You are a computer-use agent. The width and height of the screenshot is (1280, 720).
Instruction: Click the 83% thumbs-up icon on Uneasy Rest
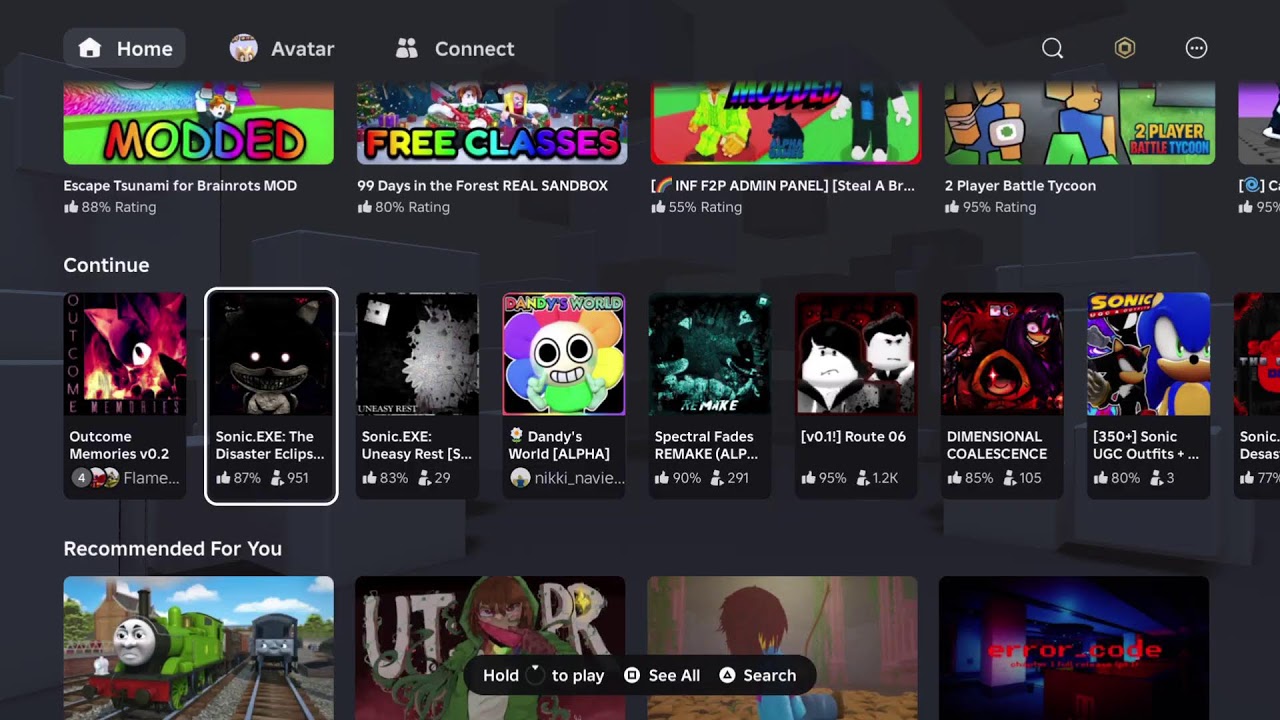tap(369, 478)
